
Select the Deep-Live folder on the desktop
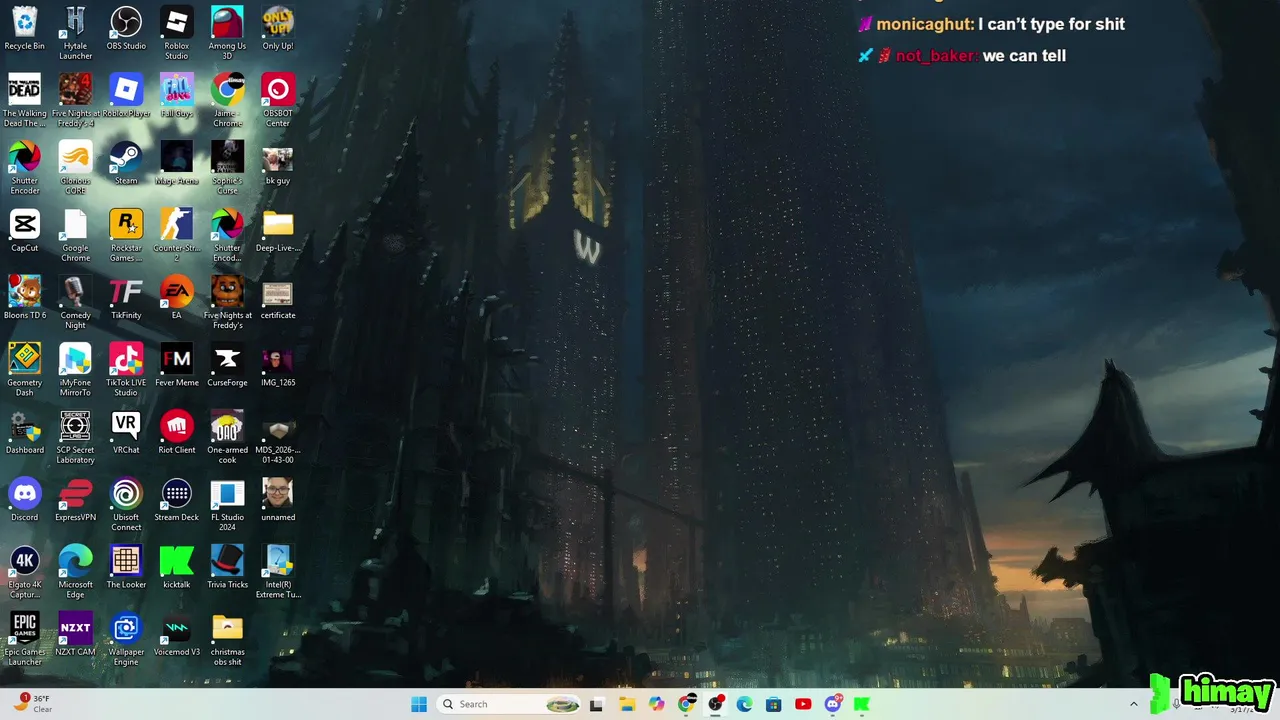pos(278,229)
